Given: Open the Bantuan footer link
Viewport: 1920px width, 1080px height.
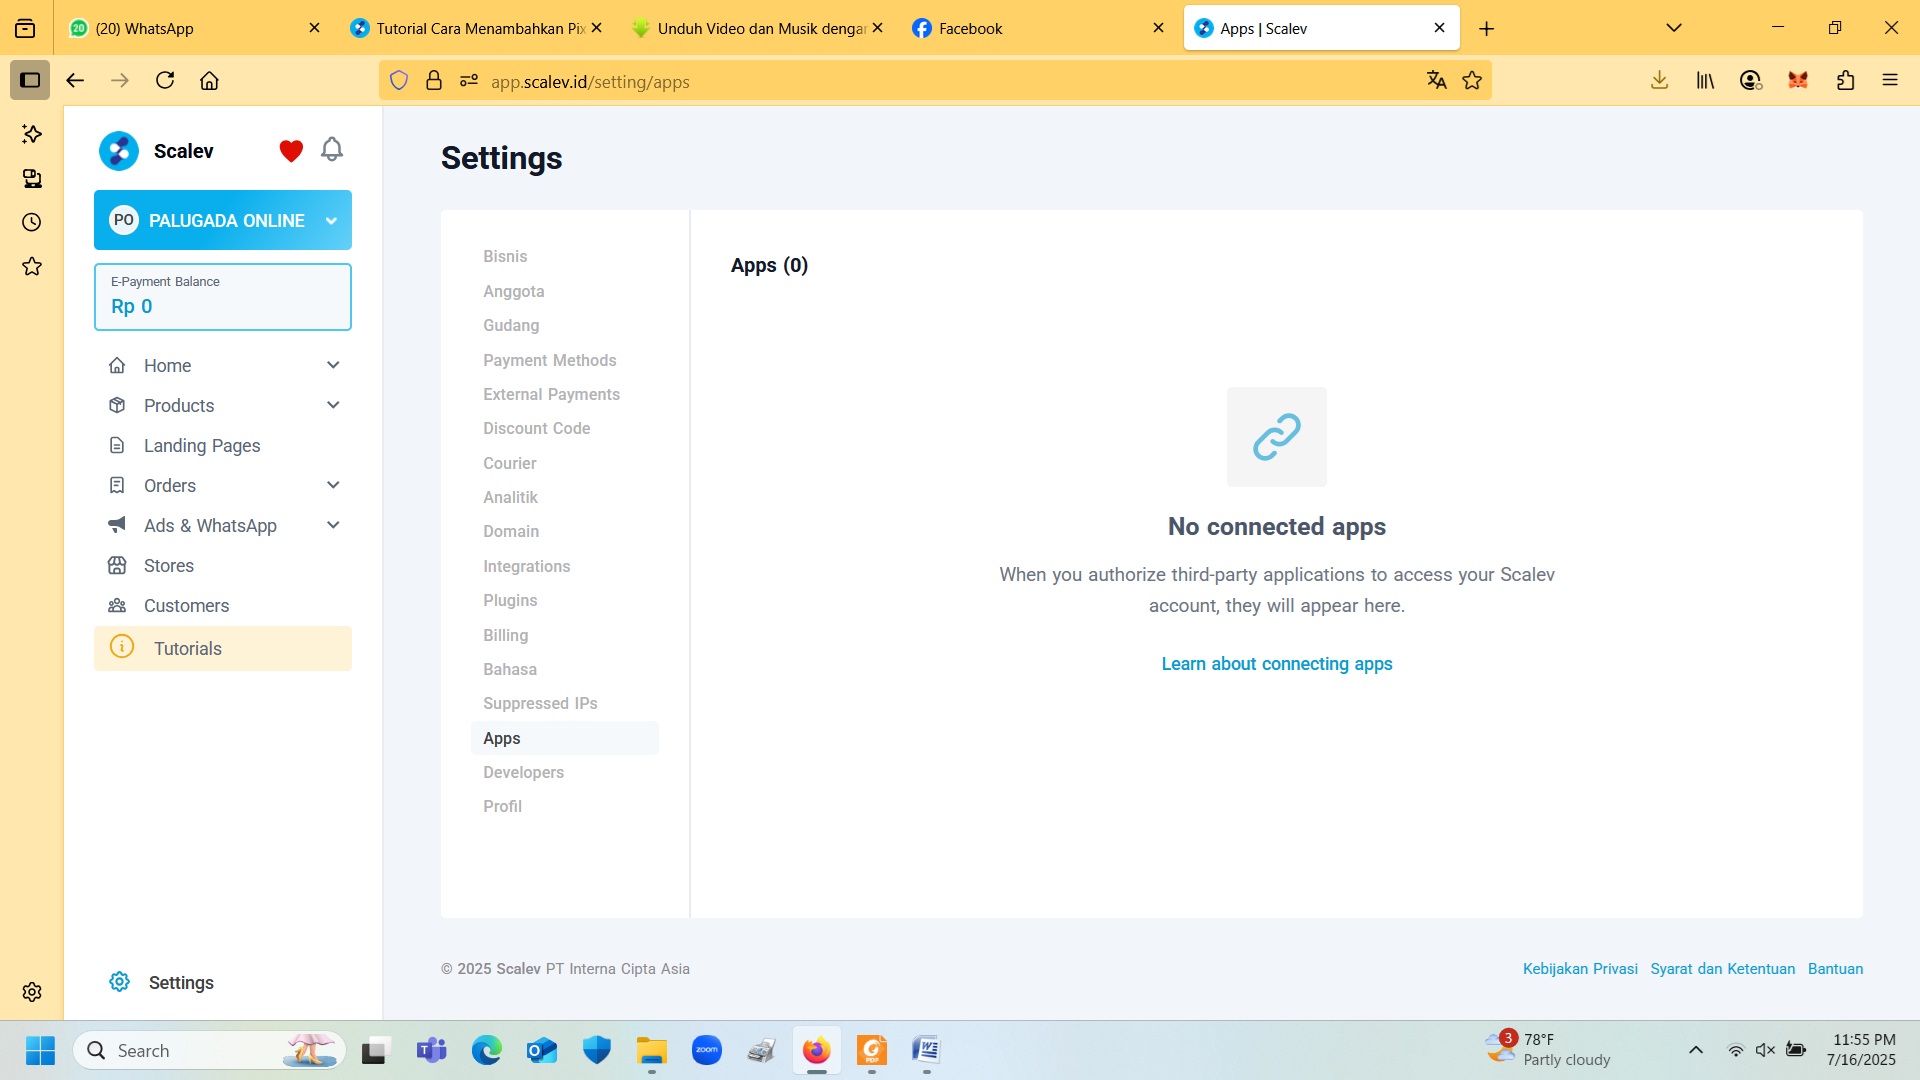Looking at the screenshot, I should tap(1835, 968).
